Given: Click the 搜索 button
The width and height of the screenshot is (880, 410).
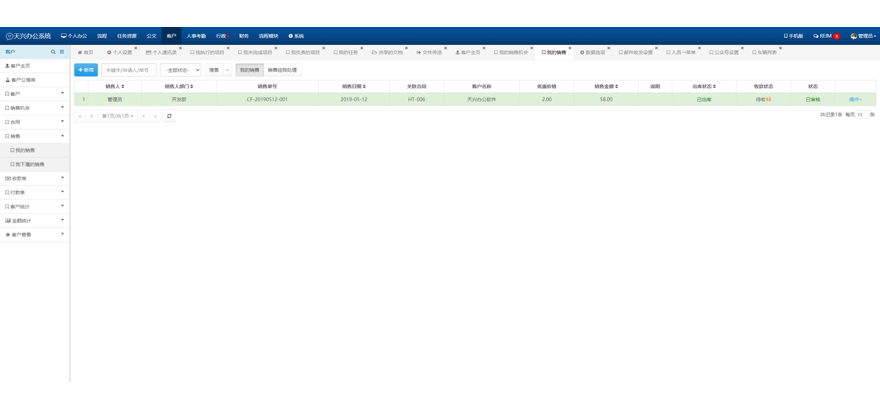Looking at the screenshot, I should click(x=214, y=70).
